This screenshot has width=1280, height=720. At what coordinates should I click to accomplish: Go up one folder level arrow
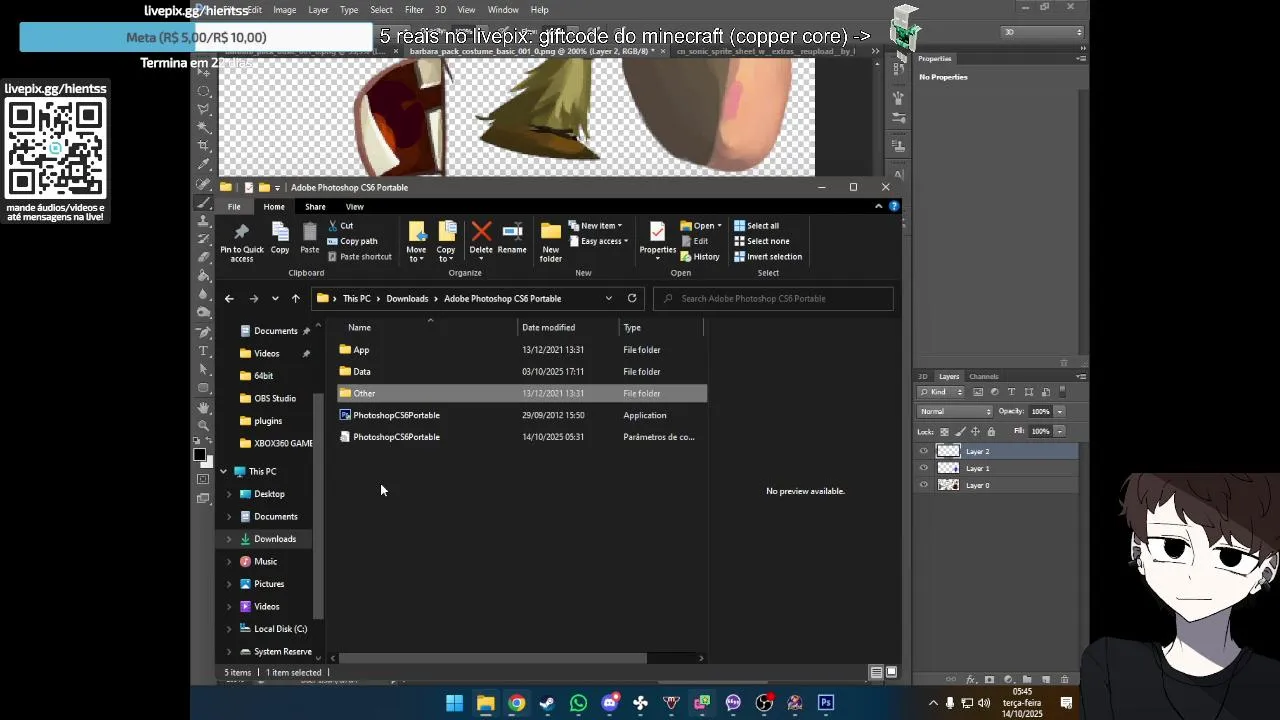[295, 298]
